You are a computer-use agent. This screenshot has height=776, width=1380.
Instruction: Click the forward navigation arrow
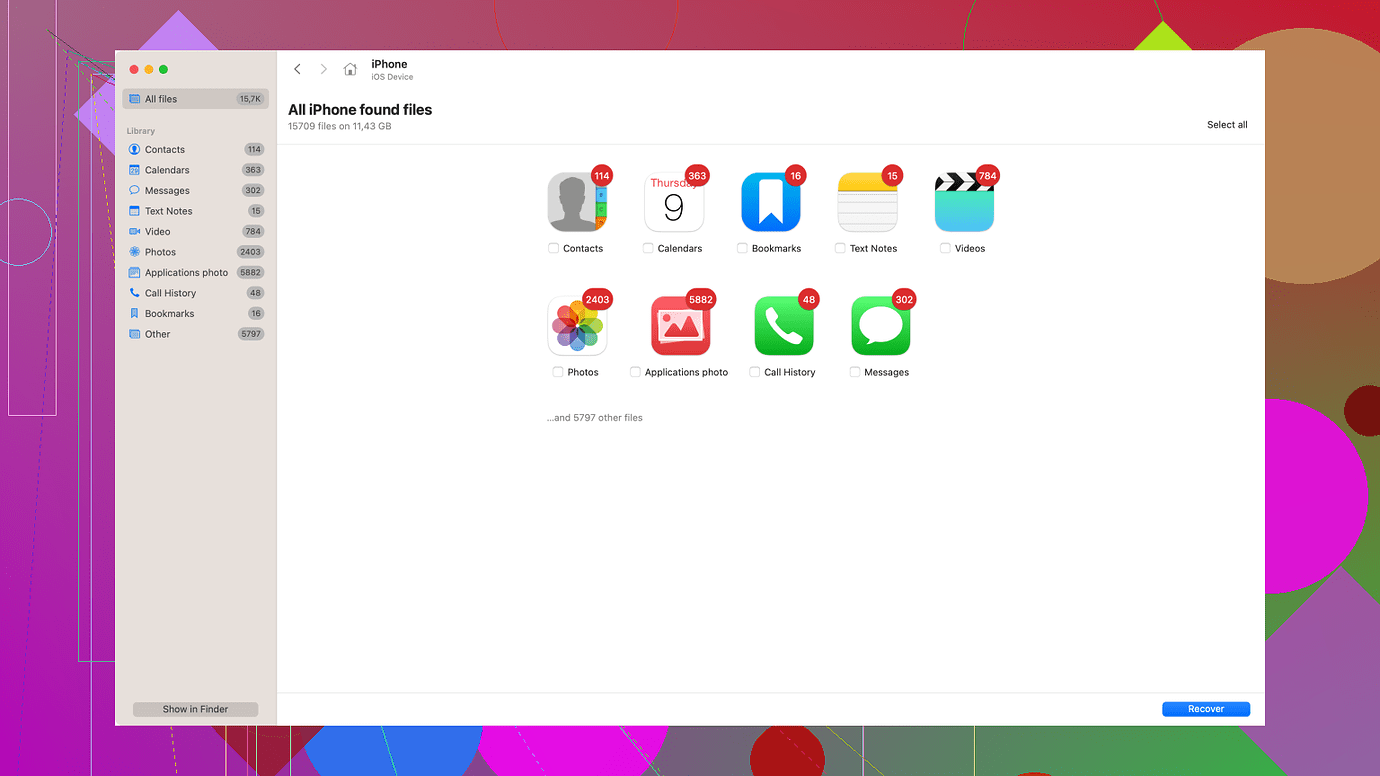[x=323, y=69]
